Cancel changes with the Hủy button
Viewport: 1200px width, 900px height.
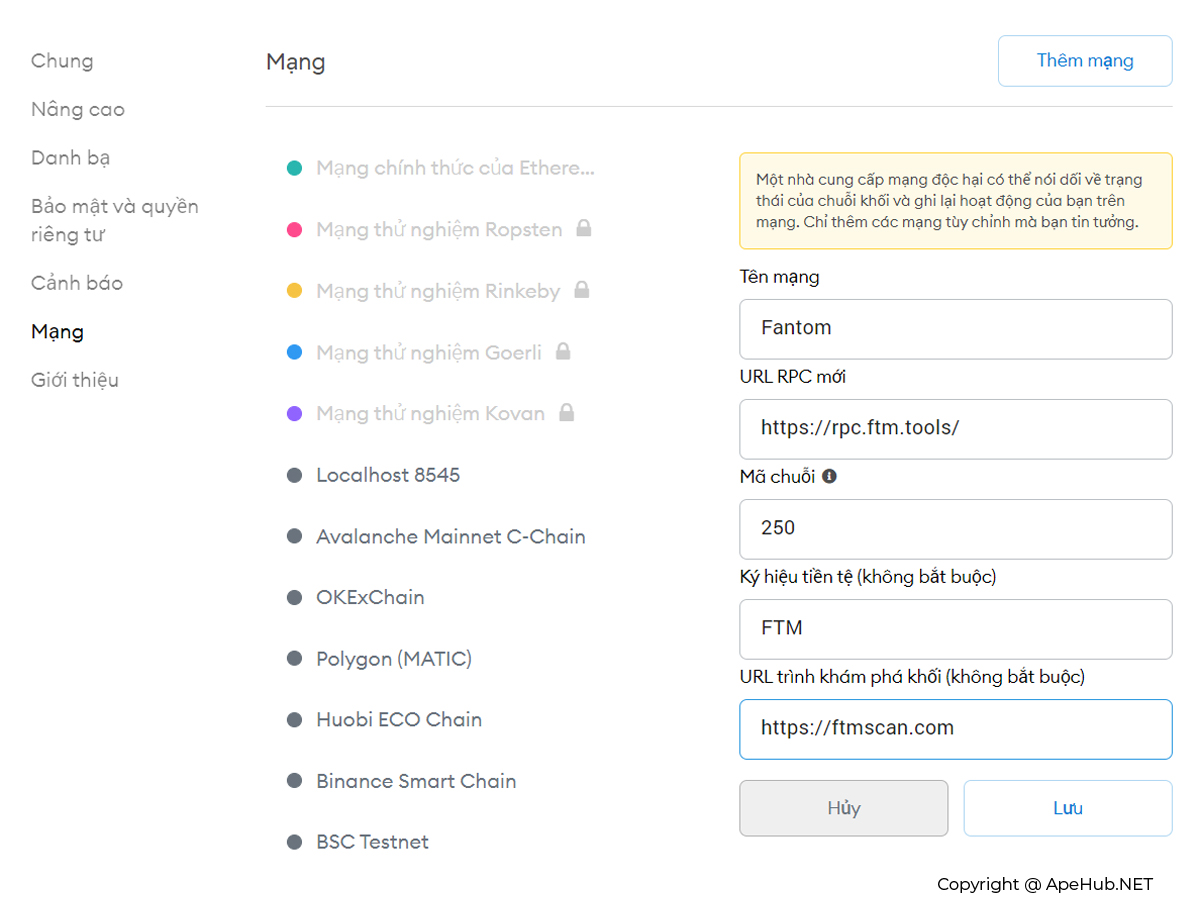[x=843, y=808]
